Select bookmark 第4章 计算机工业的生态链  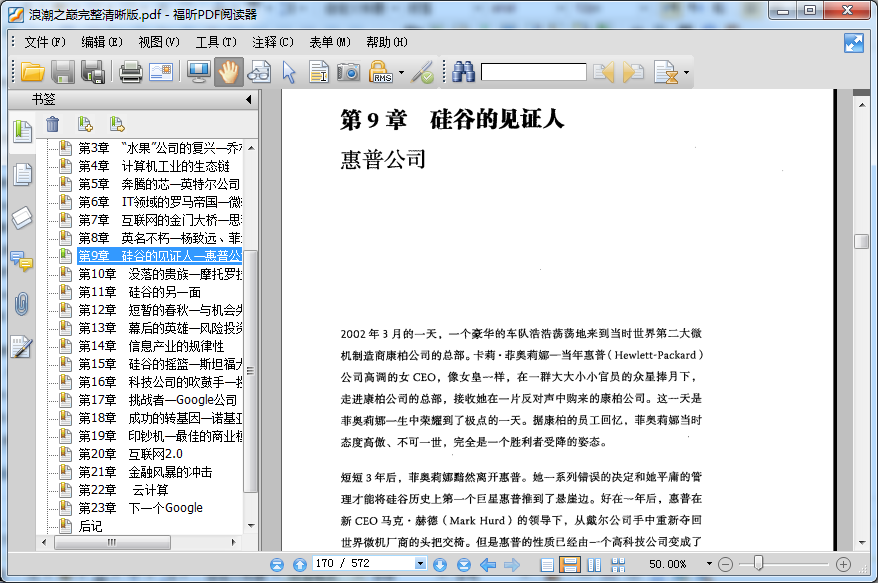tap(154, 166)
